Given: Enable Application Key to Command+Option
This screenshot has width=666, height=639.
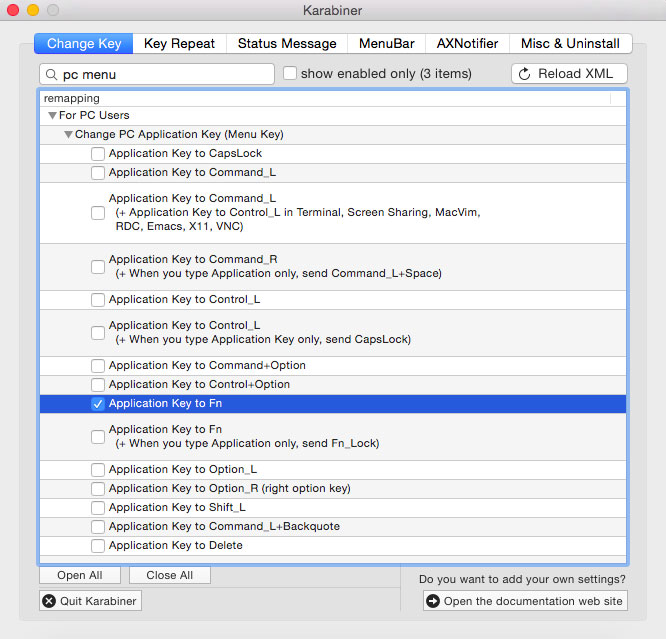Looking at the screenshot, I should click(x=98, y=365).
